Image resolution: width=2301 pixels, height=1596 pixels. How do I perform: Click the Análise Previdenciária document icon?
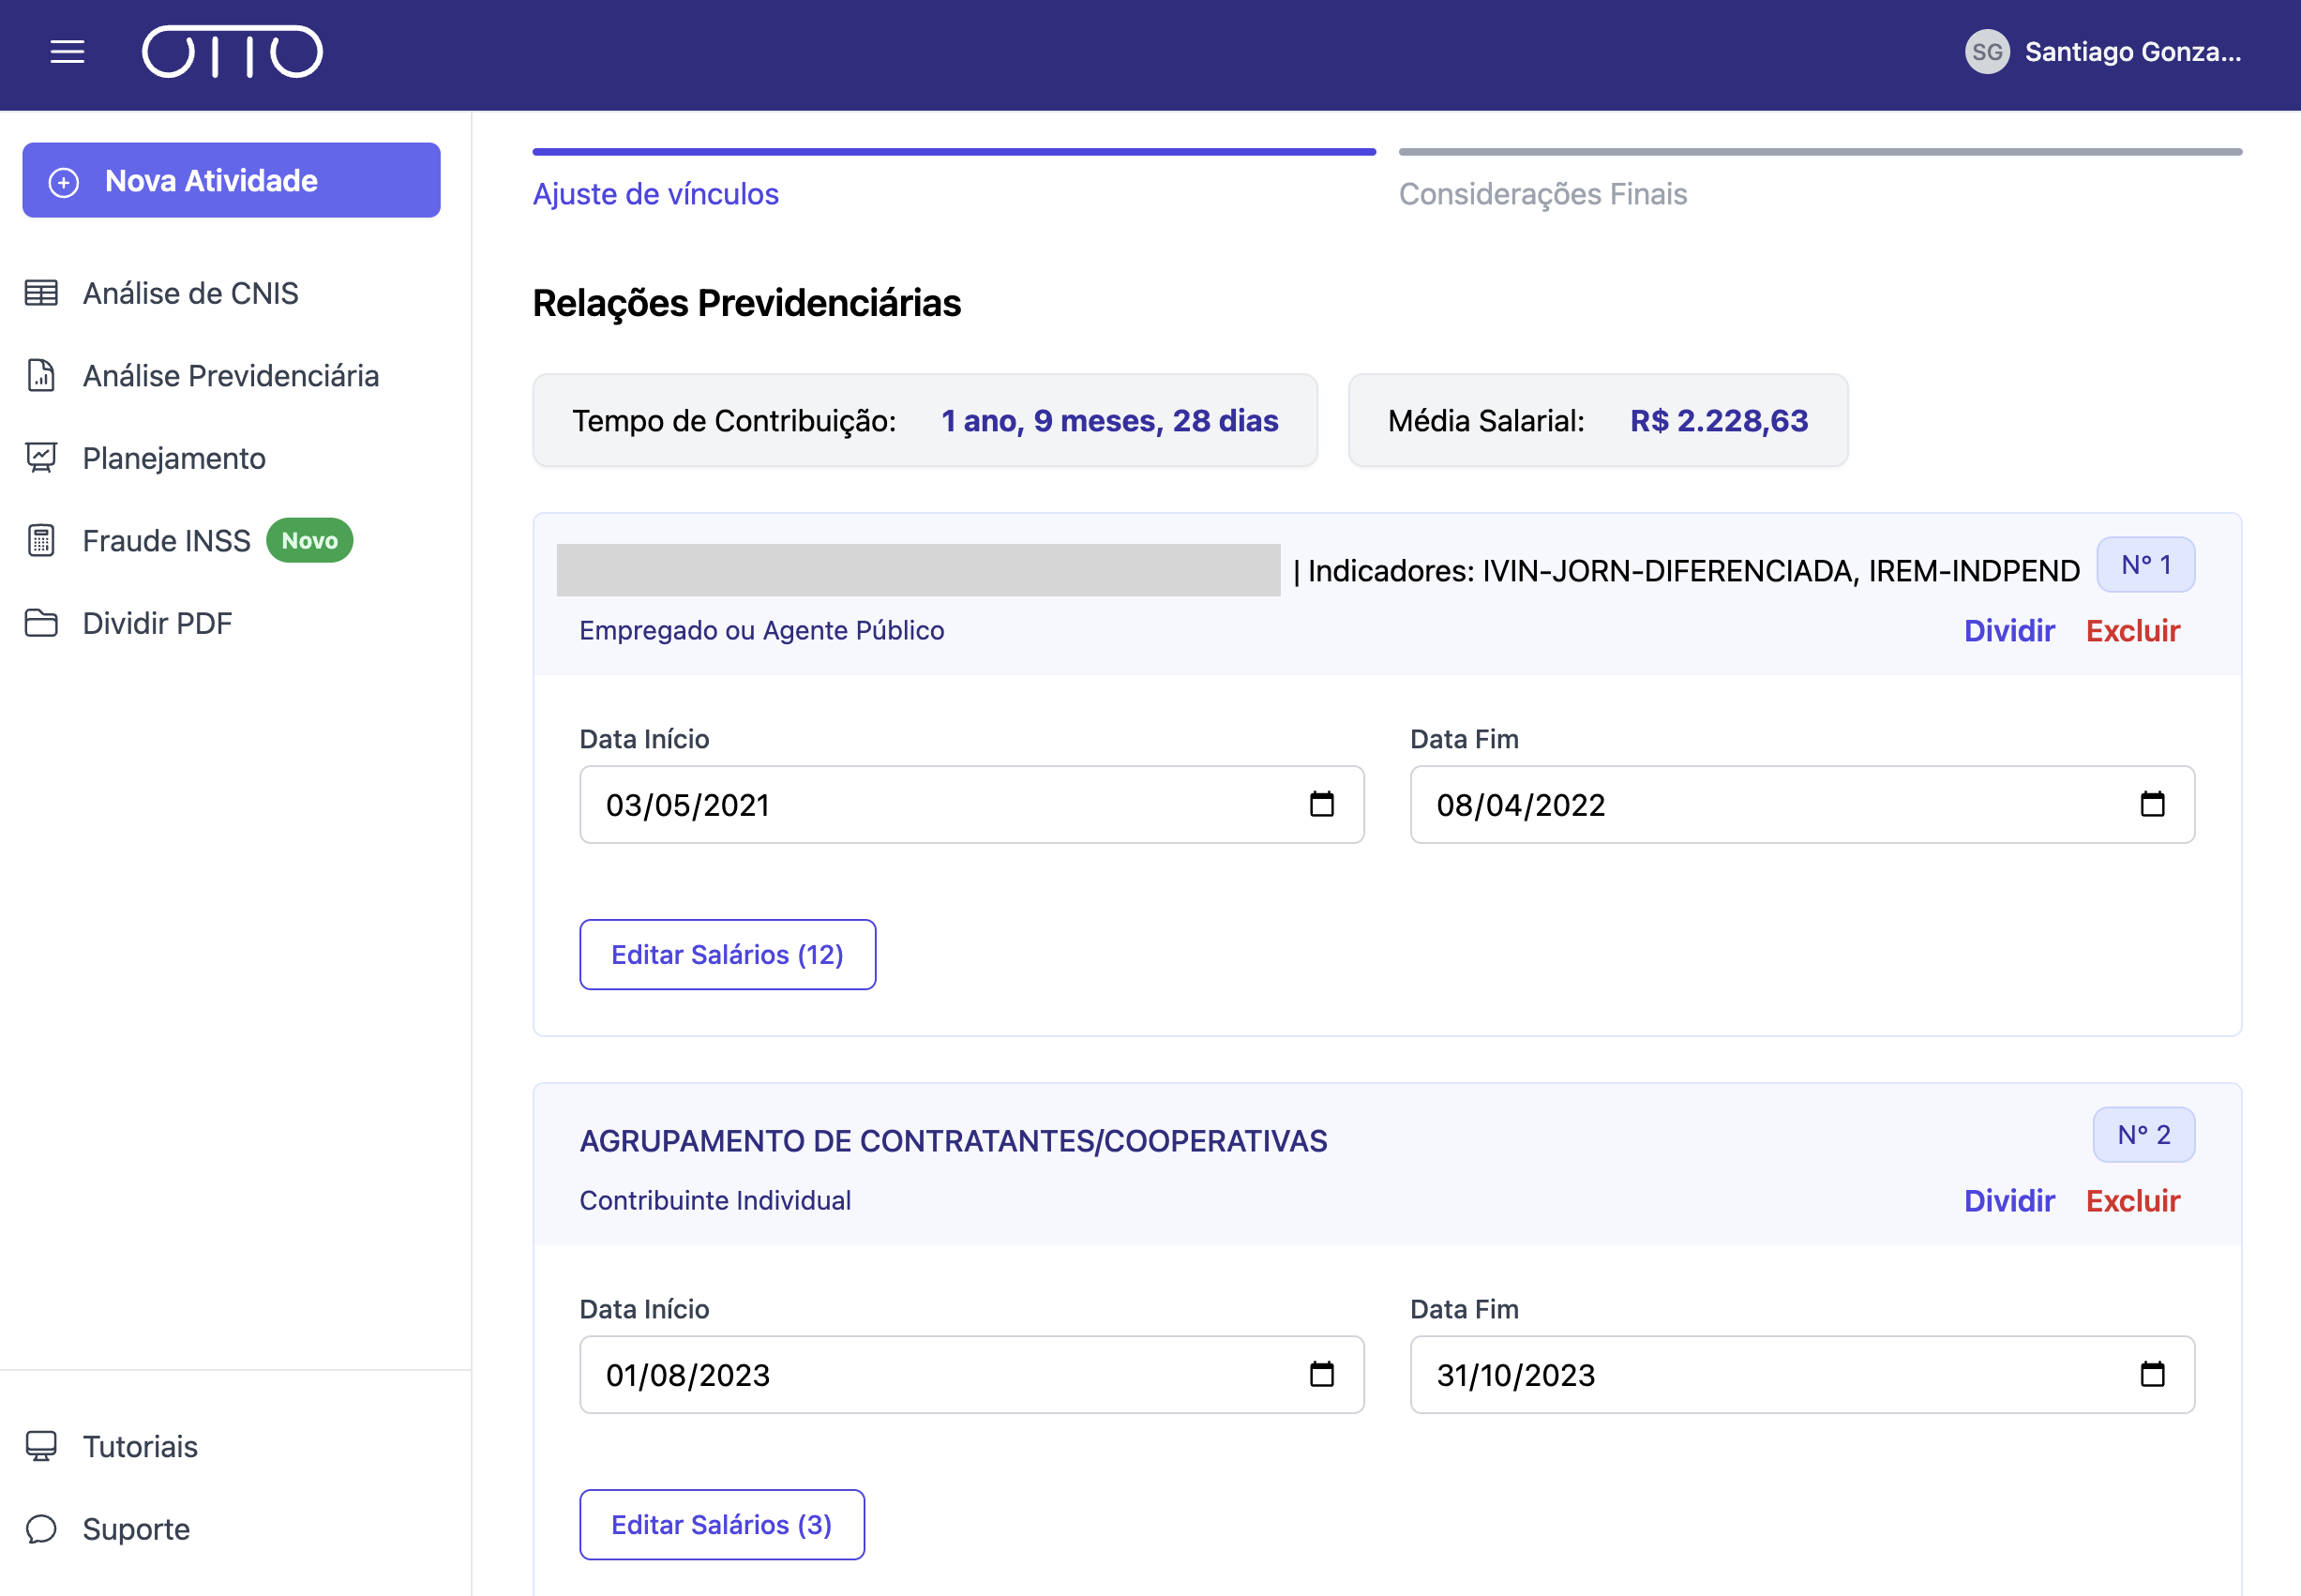(x=41, y=375)
